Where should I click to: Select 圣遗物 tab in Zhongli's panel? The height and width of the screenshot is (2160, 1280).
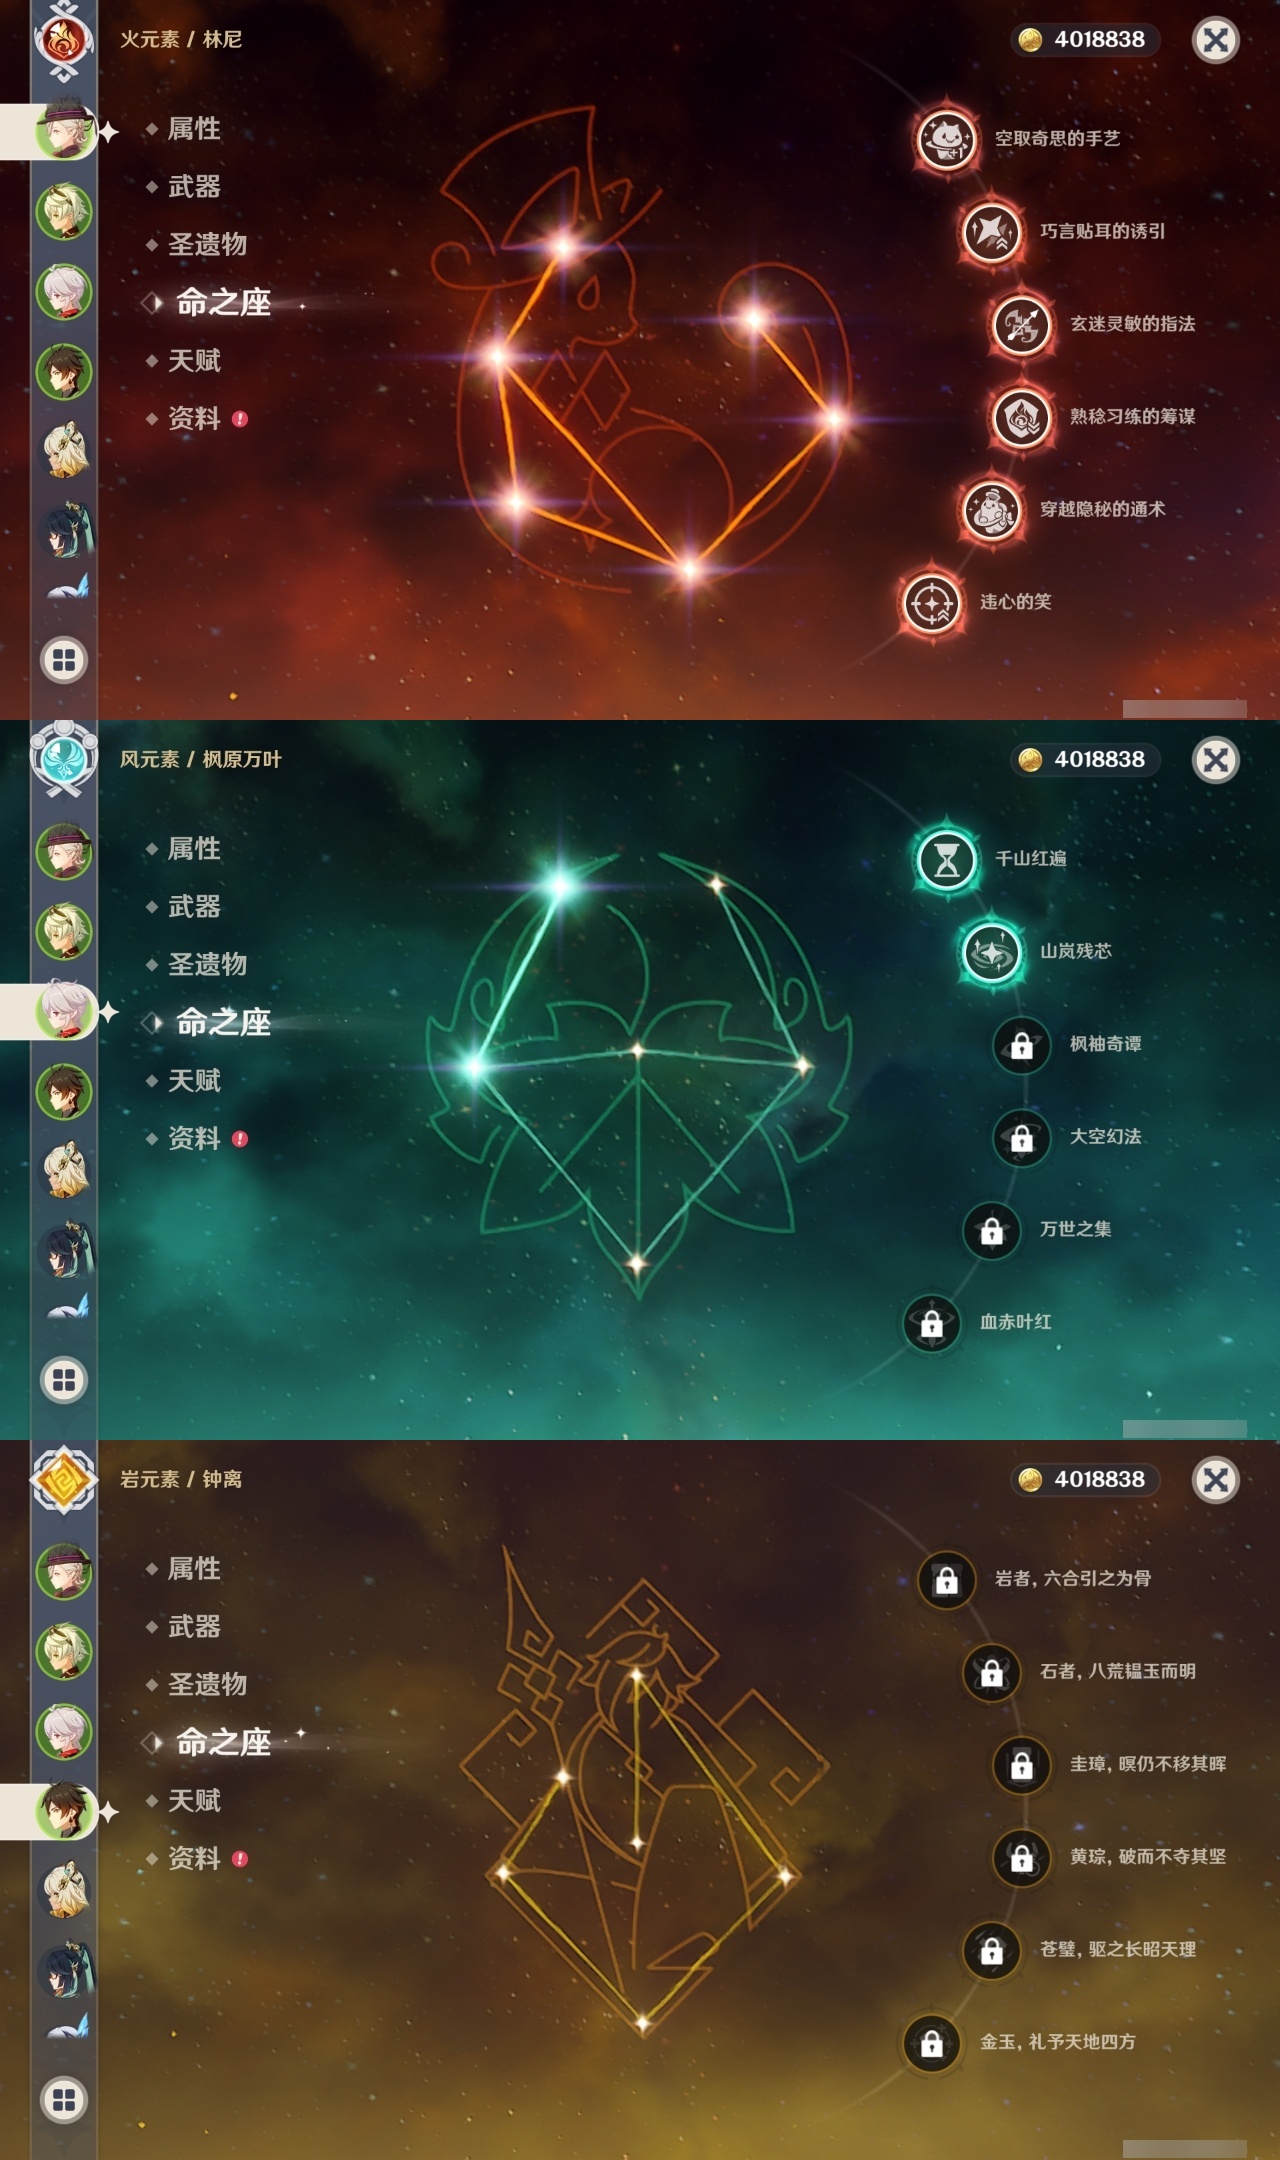point(206,1685)
